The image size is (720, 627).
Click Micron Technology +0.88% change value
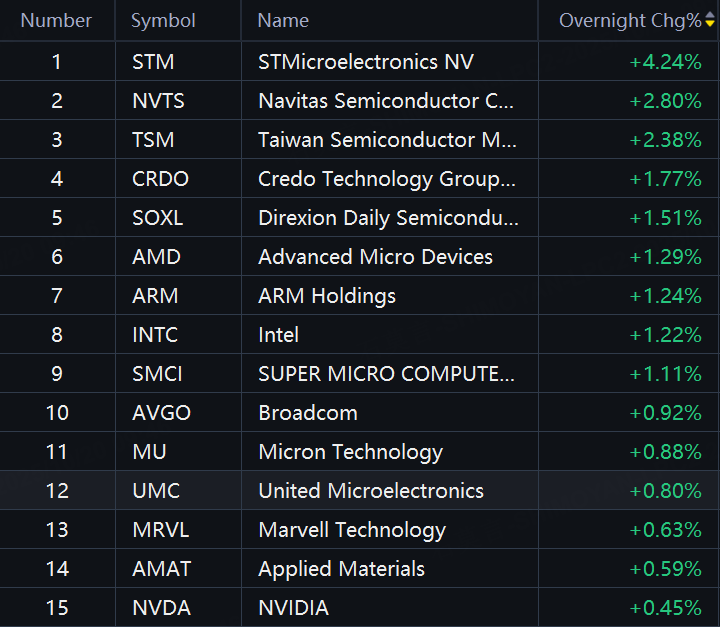(665, 452)
